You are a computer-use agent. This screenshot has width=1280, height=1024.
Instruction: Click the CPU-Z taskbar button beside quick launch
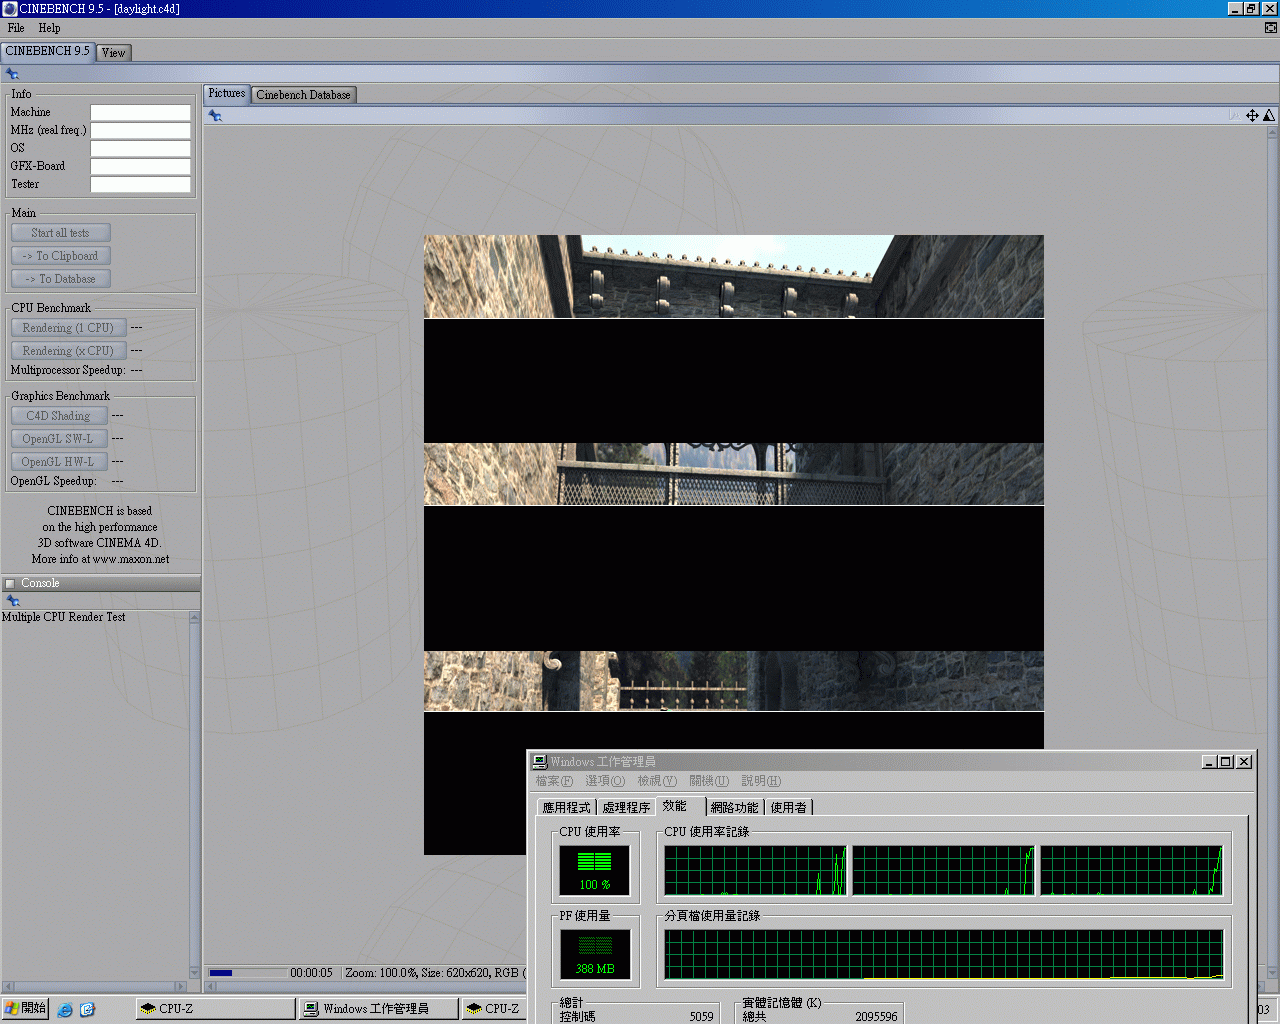click(x=215, y=1009)
